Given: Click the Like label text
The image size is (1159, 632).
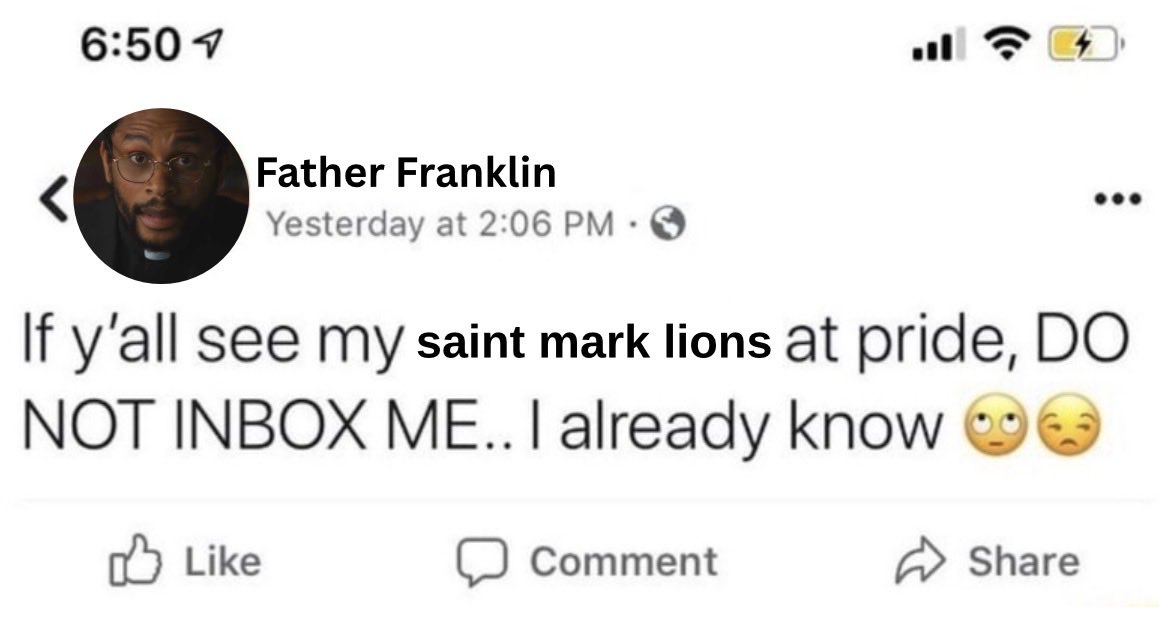Looking at the screenshot, I should pos(222,562).
